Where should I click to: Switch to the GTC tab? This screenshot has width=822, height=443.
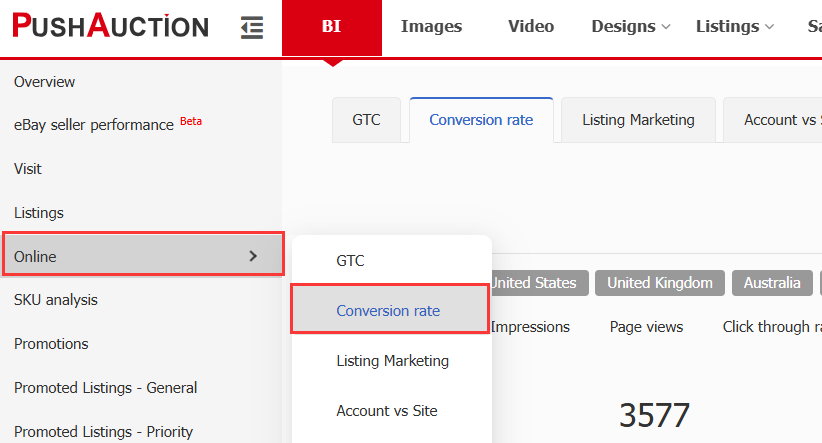[x=366, y=120]
